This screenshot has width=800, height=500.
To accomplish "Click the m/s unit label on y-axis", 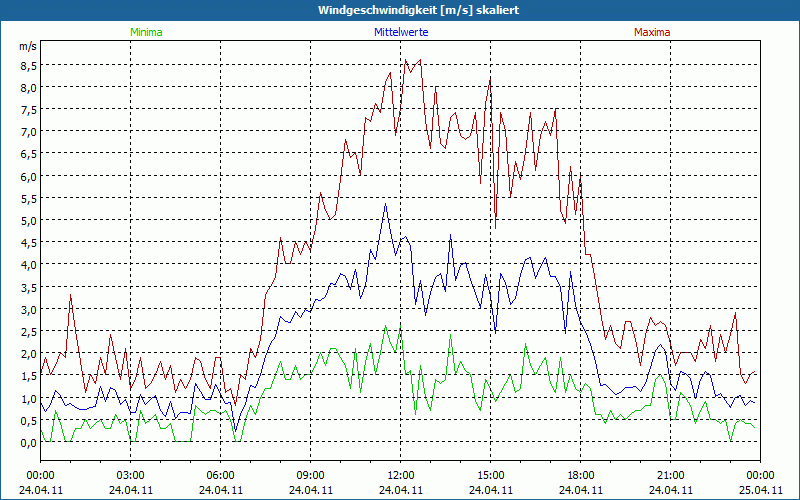I will point(28,46).
